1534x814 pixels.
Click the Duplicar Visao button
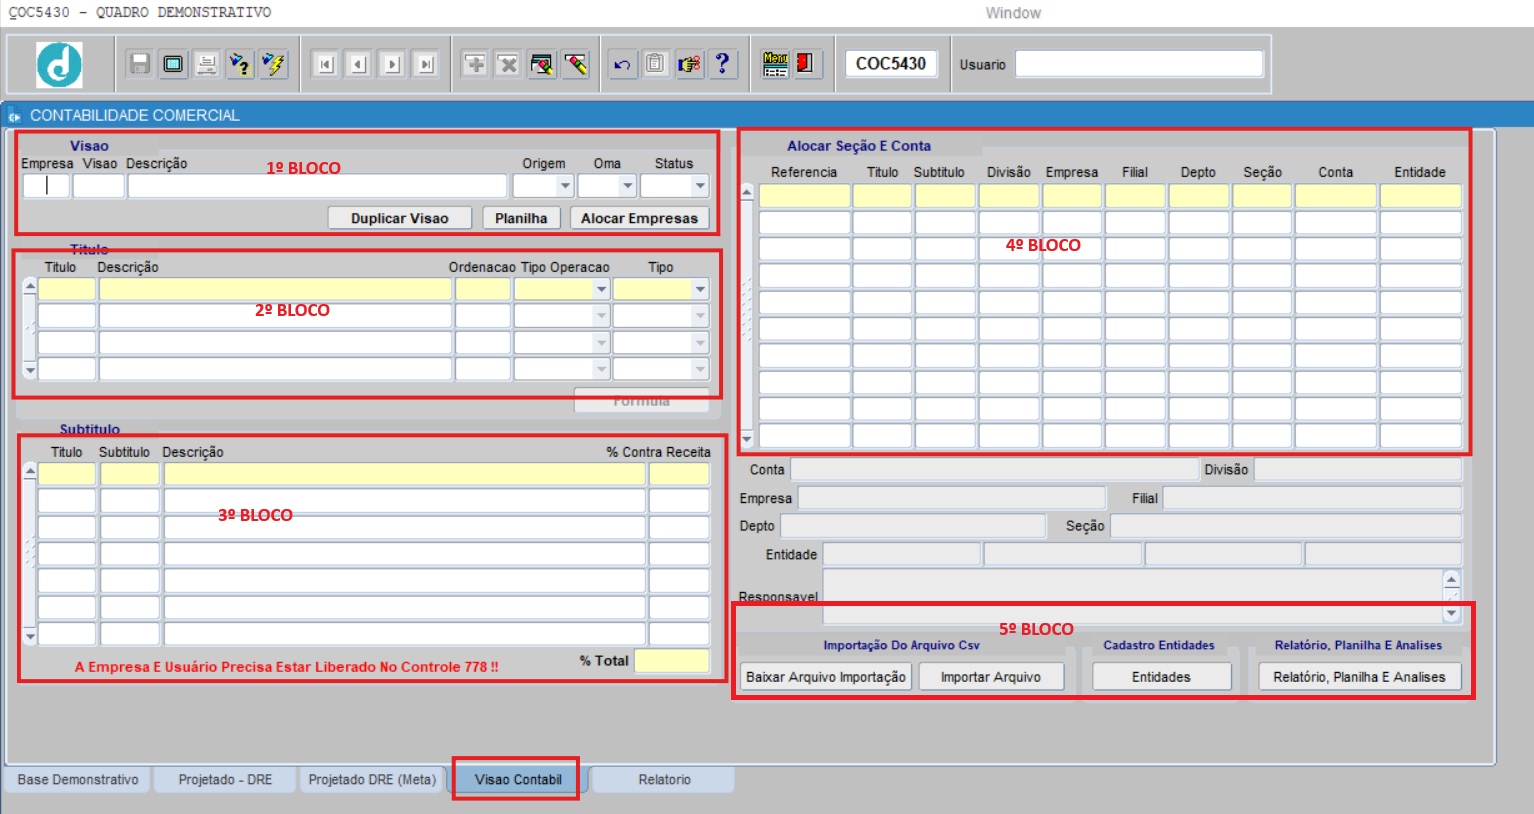(399, 218)
